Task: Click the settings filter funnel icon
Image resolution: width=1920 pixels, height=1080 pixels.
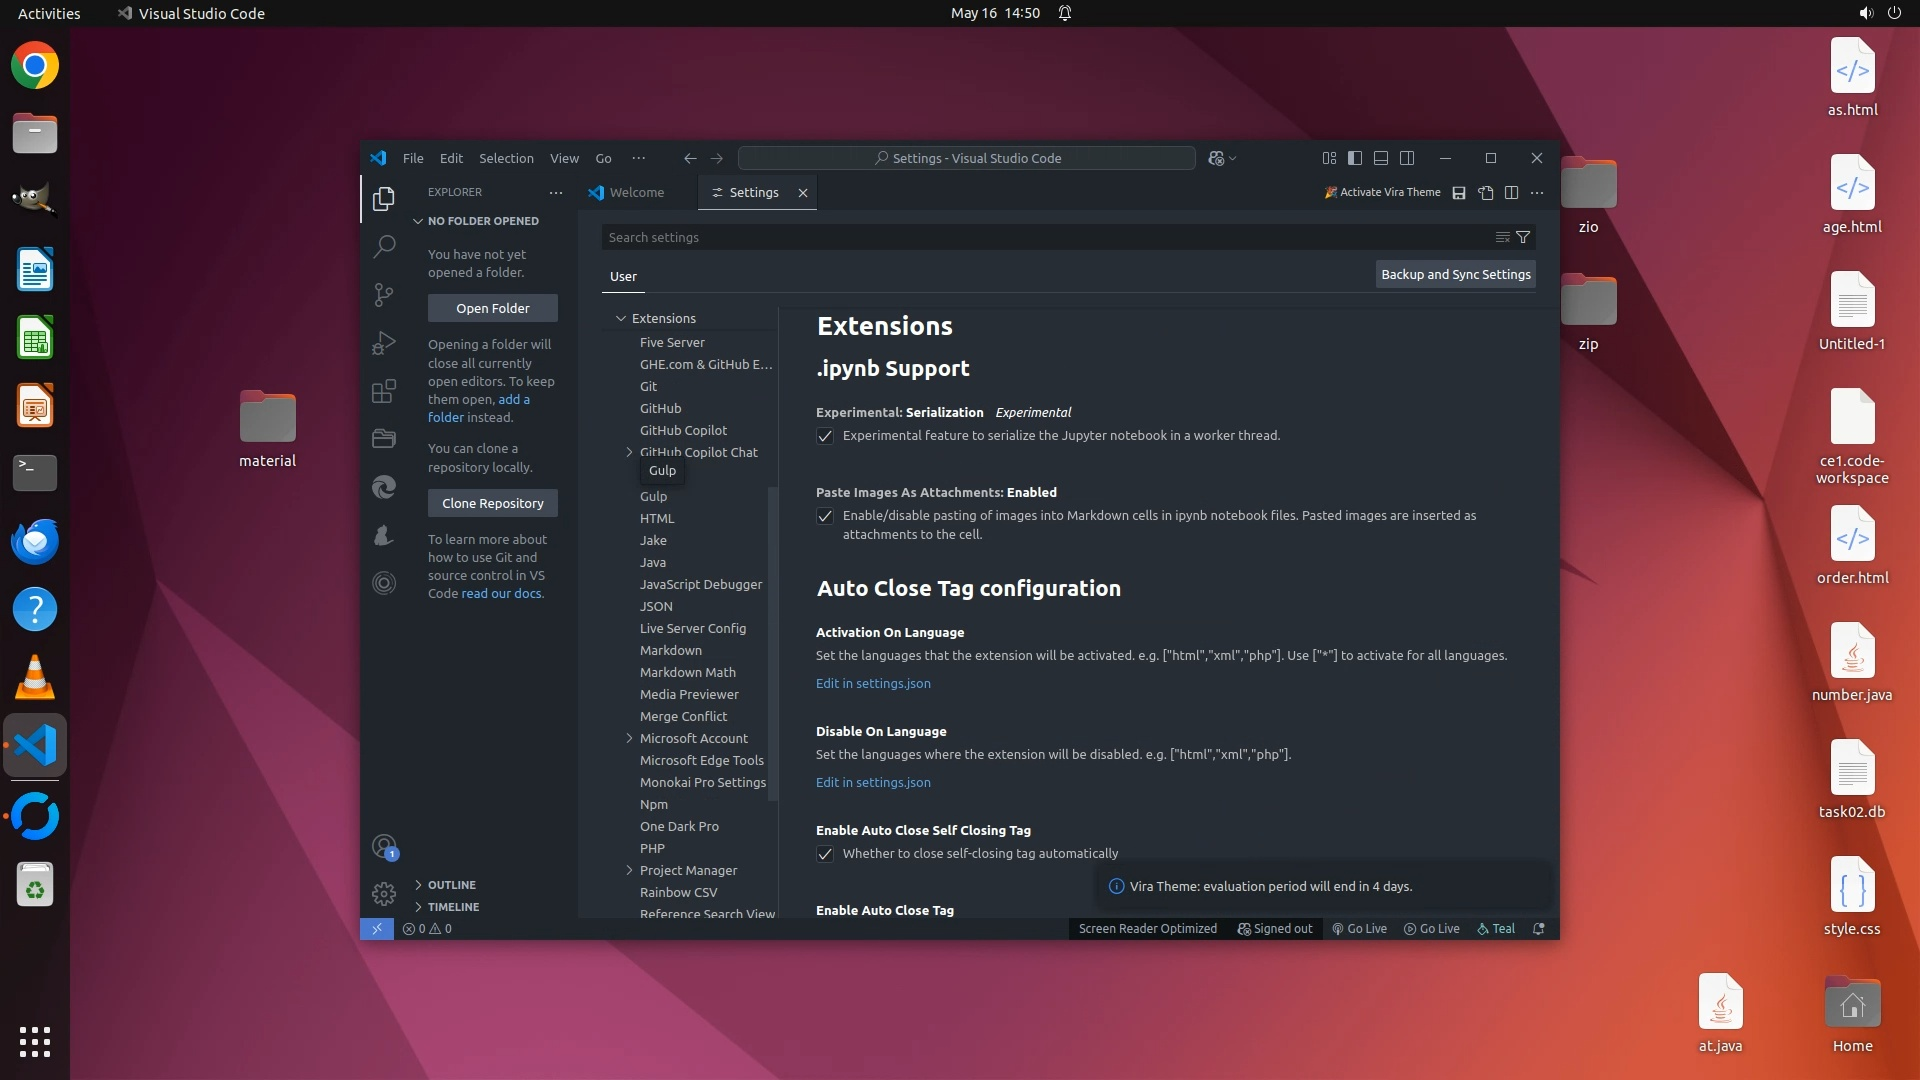Action: coord(1523,238)
